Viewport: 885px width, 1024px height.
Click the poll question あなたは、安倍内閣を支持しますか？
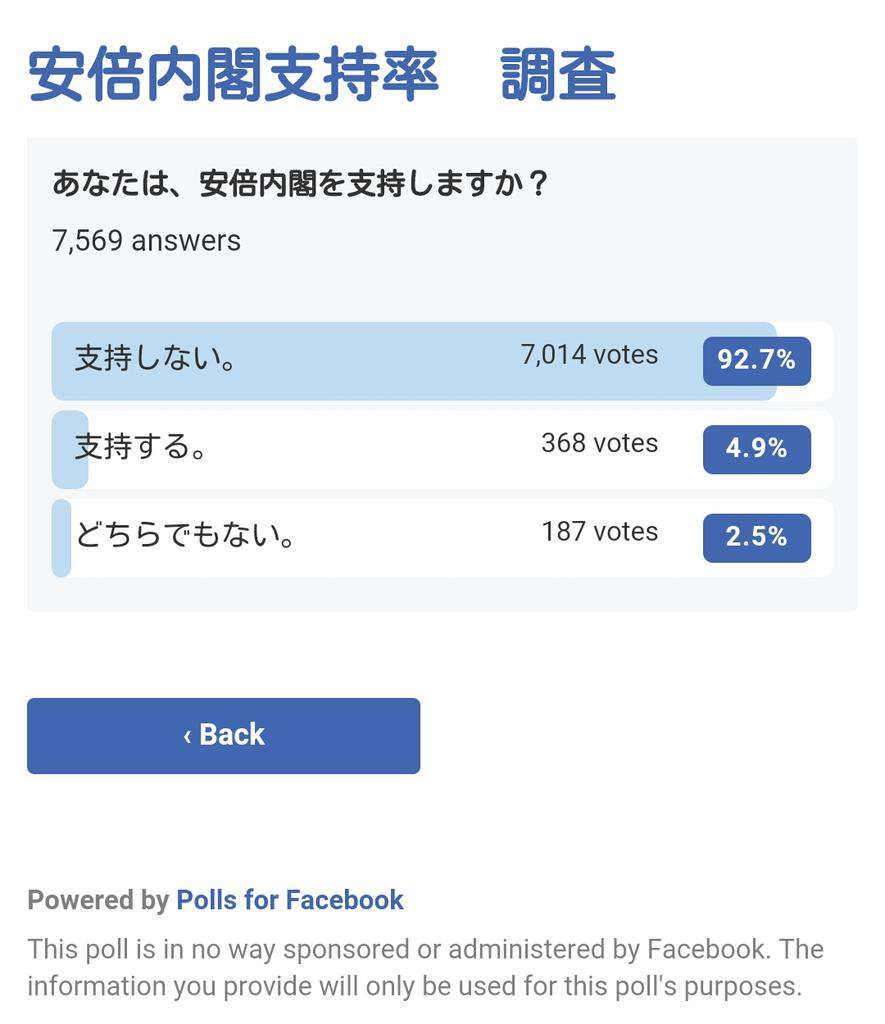coord(300,183)
